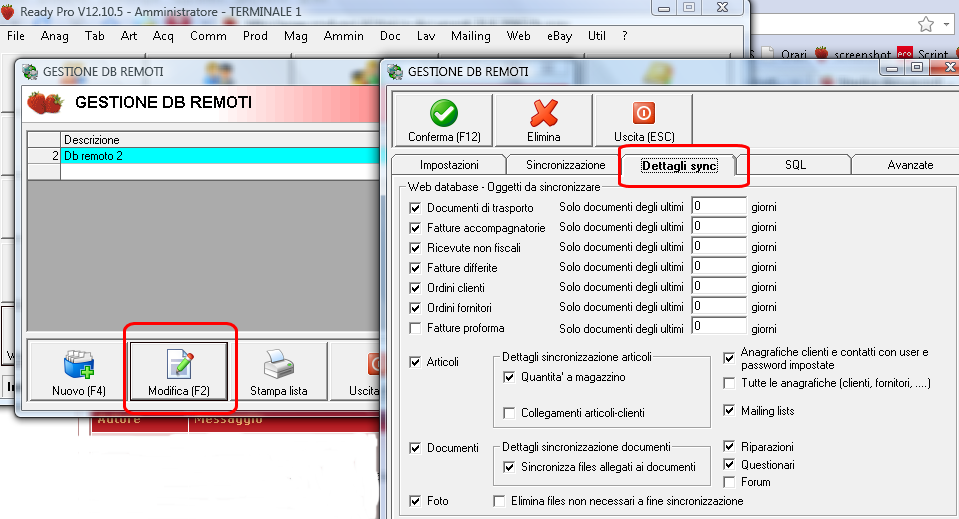Screen dimensions: 959x519
Task: Uncheck Fatture accompagnatorie checkbox
Action: pos(415,228)
